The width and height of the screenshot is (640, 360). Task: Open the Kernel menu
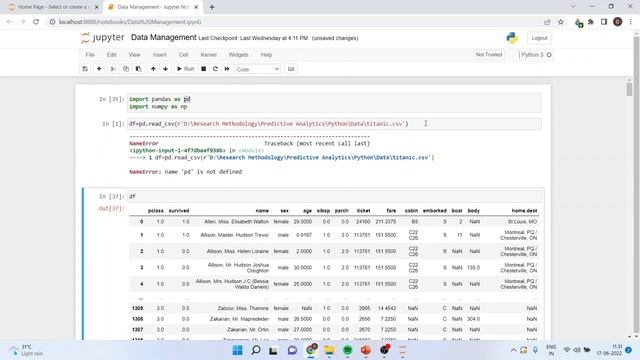pyautogui.click(x=208, y=55)
